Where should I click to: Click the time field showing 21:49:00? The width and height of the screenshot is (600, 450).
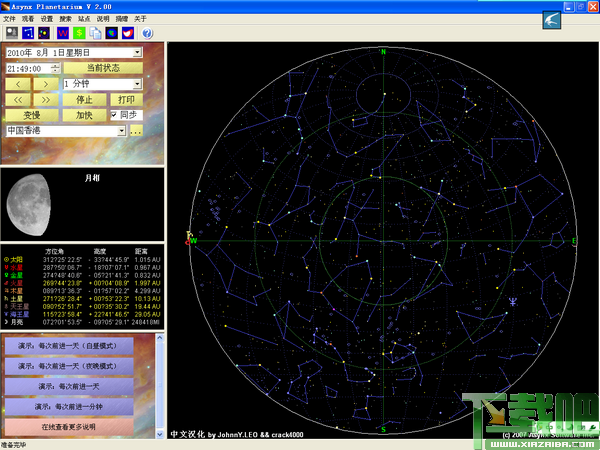click(29, 68)
